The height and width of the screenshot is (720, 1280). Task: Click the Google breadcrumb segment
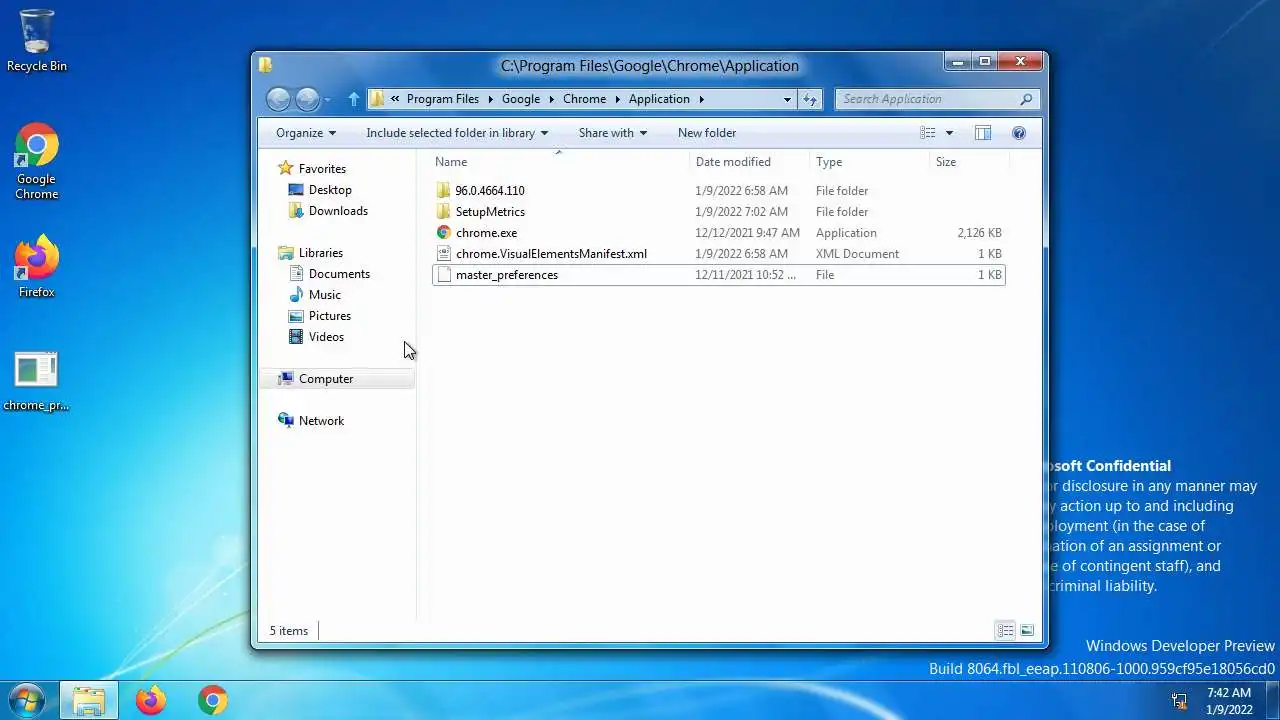click(521, 99)
